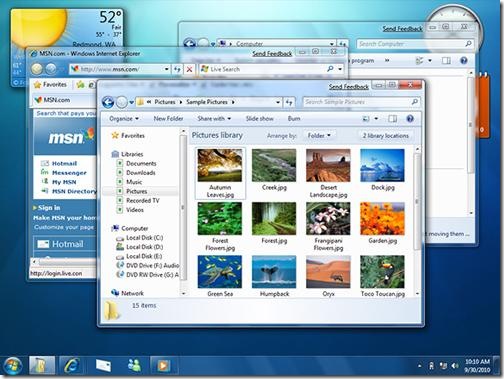The height and width of the screenshot is (379, 504).
Task: Open the Share with dropdown
Action: tap(214, 119)
